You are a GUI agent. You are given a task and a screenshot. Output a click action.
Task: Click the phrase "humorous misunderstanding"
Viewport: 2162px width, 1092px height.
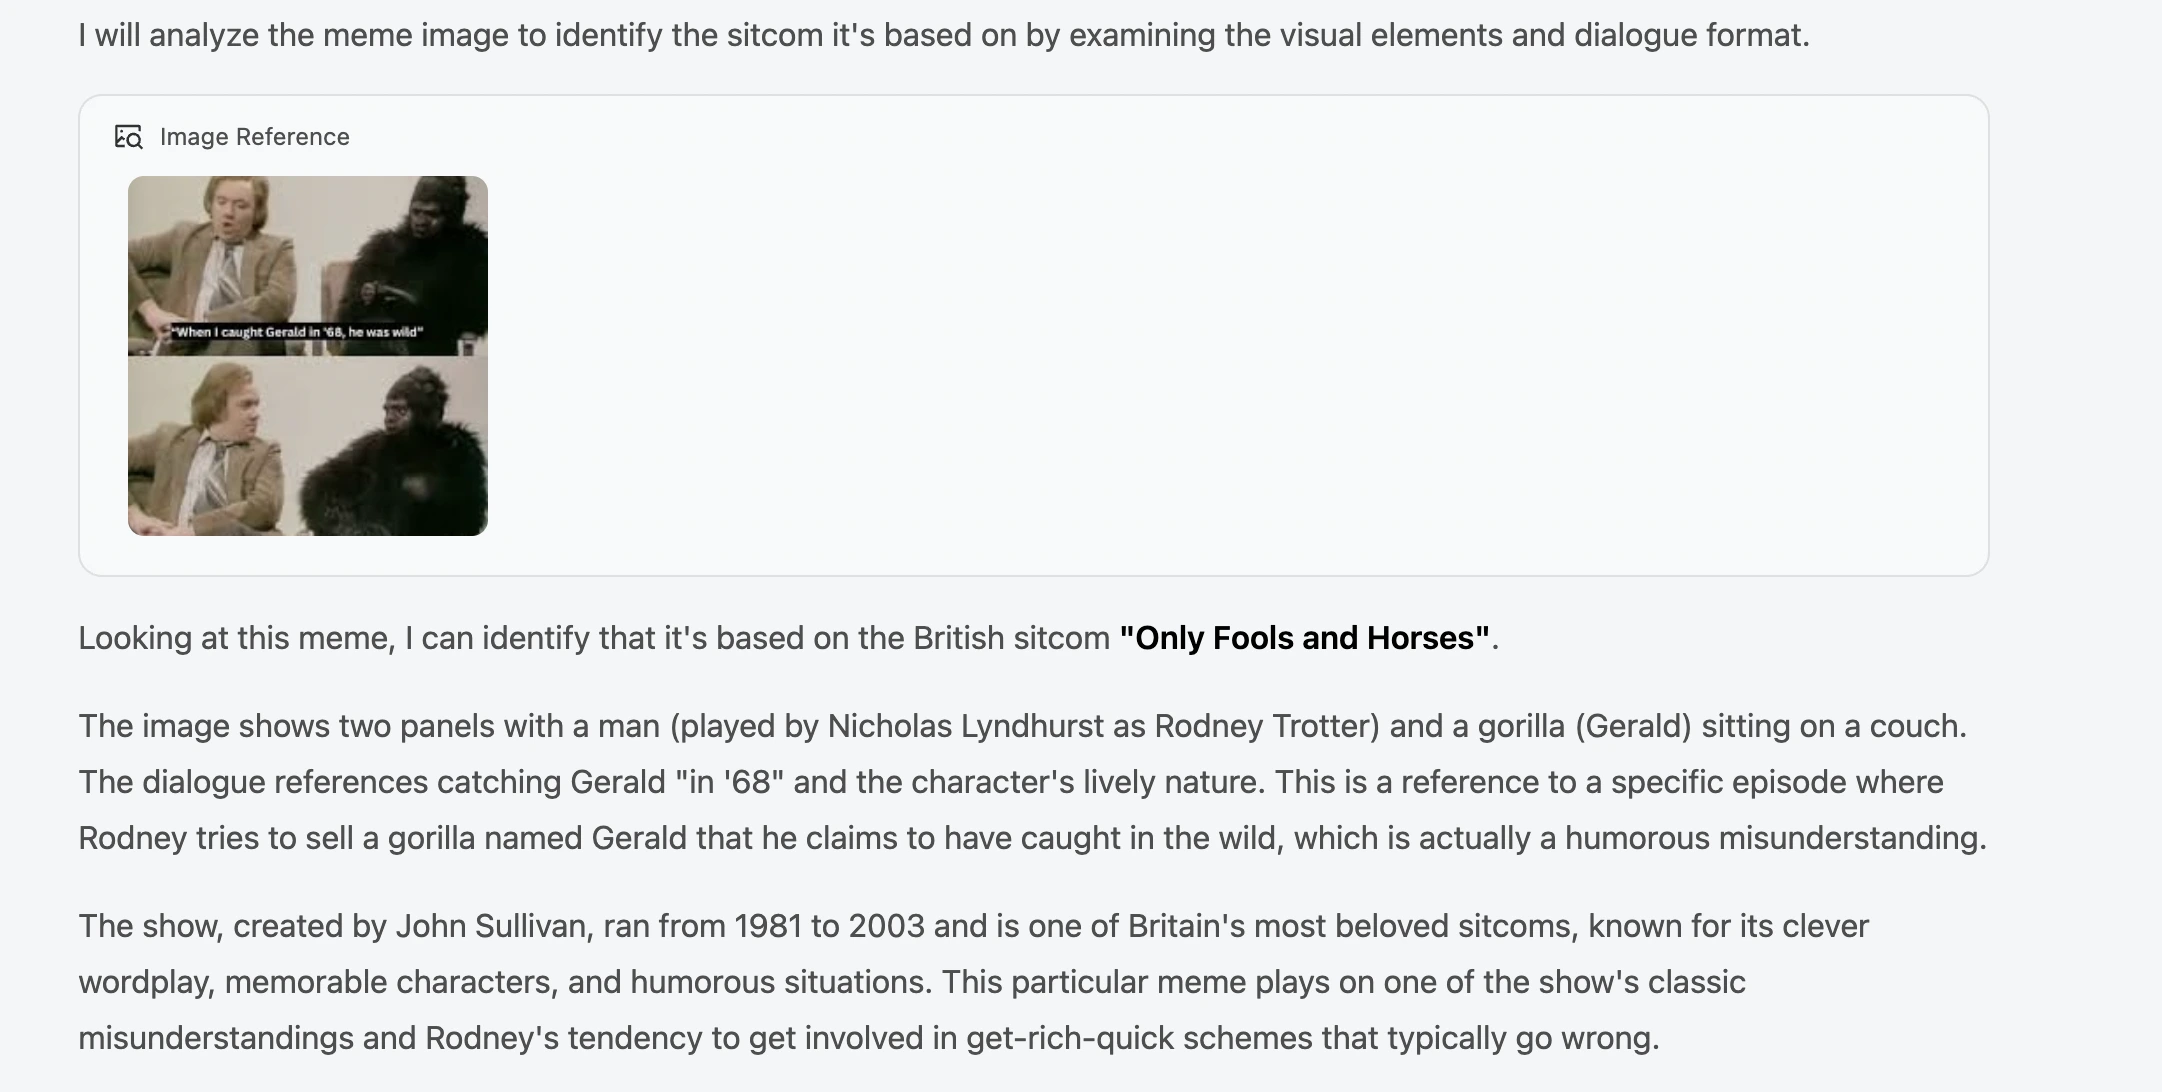pyautogui.click(x=1774, y=838)
